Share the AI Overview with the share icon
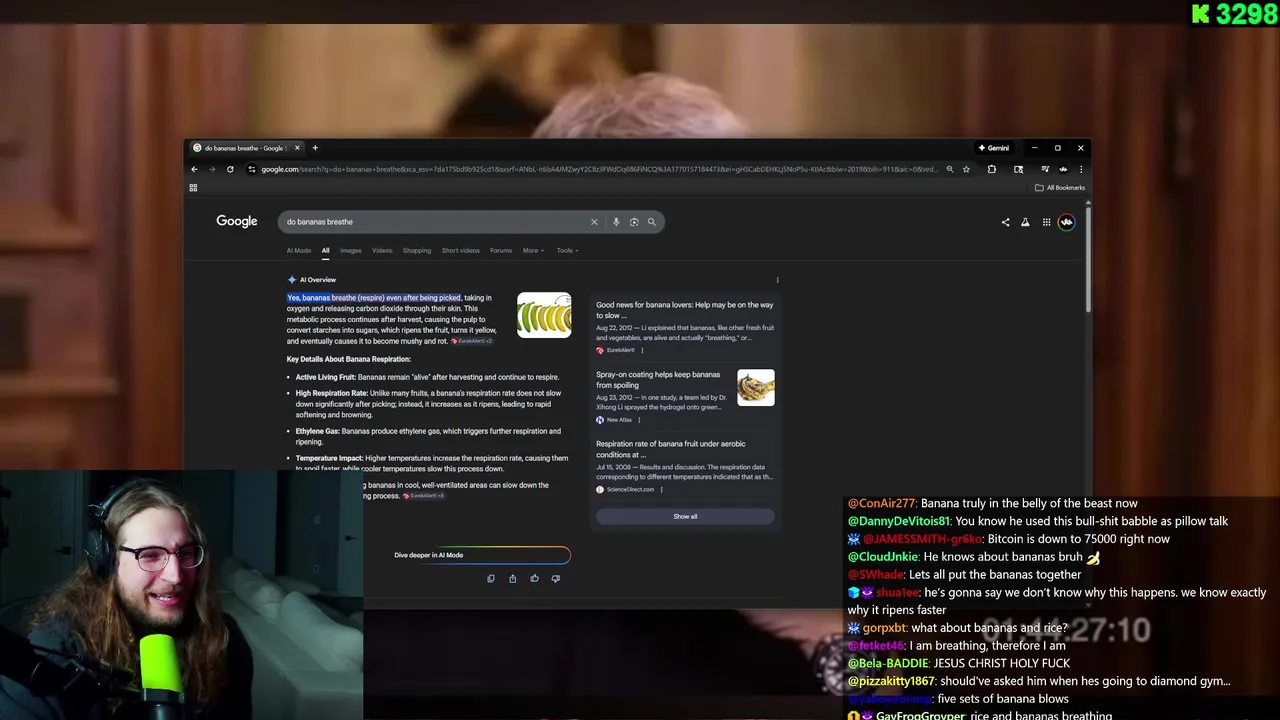 click(513, 578)
